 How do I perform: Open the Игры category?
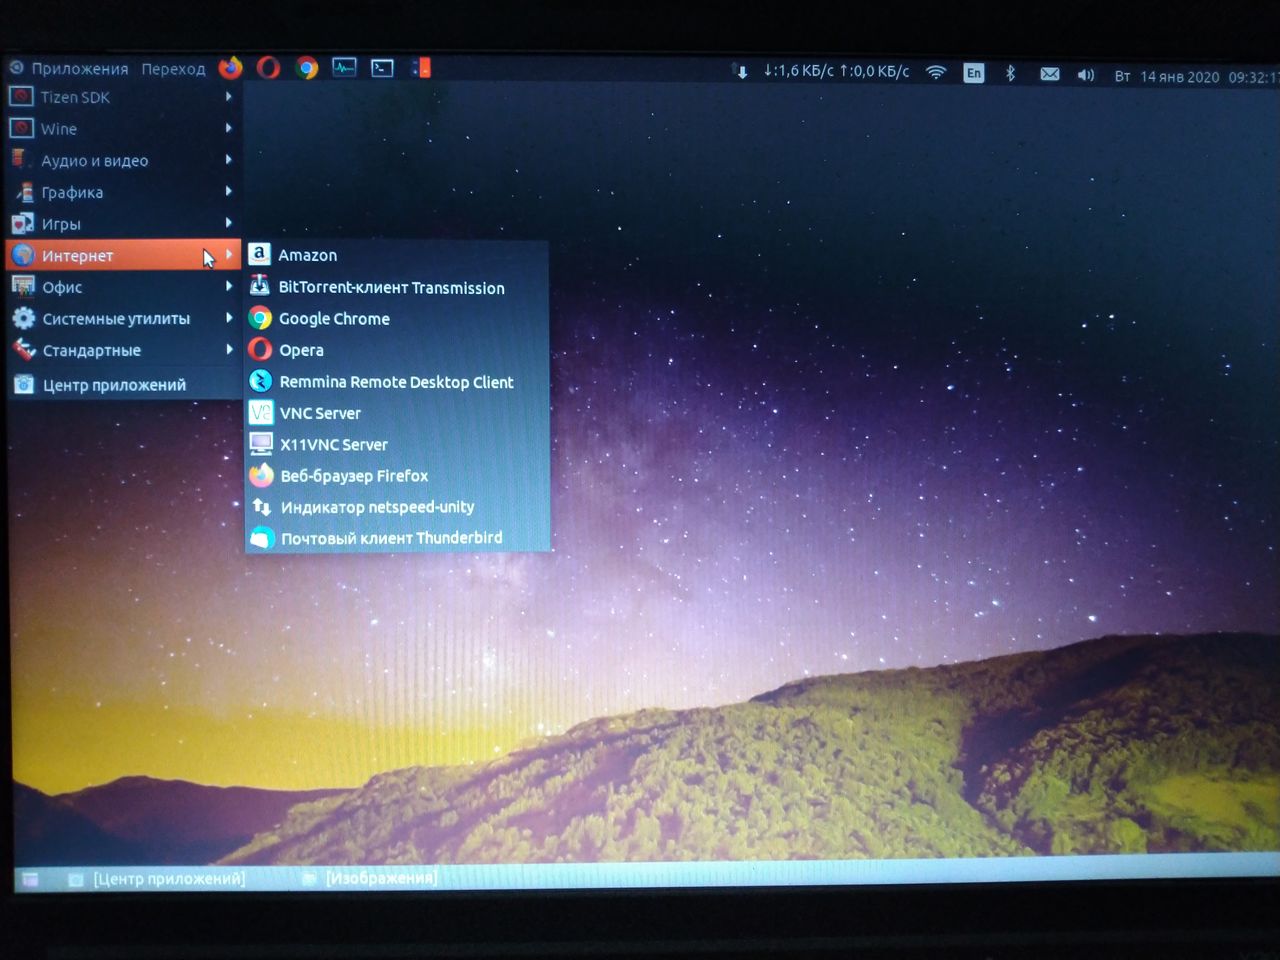pos(123,224)
